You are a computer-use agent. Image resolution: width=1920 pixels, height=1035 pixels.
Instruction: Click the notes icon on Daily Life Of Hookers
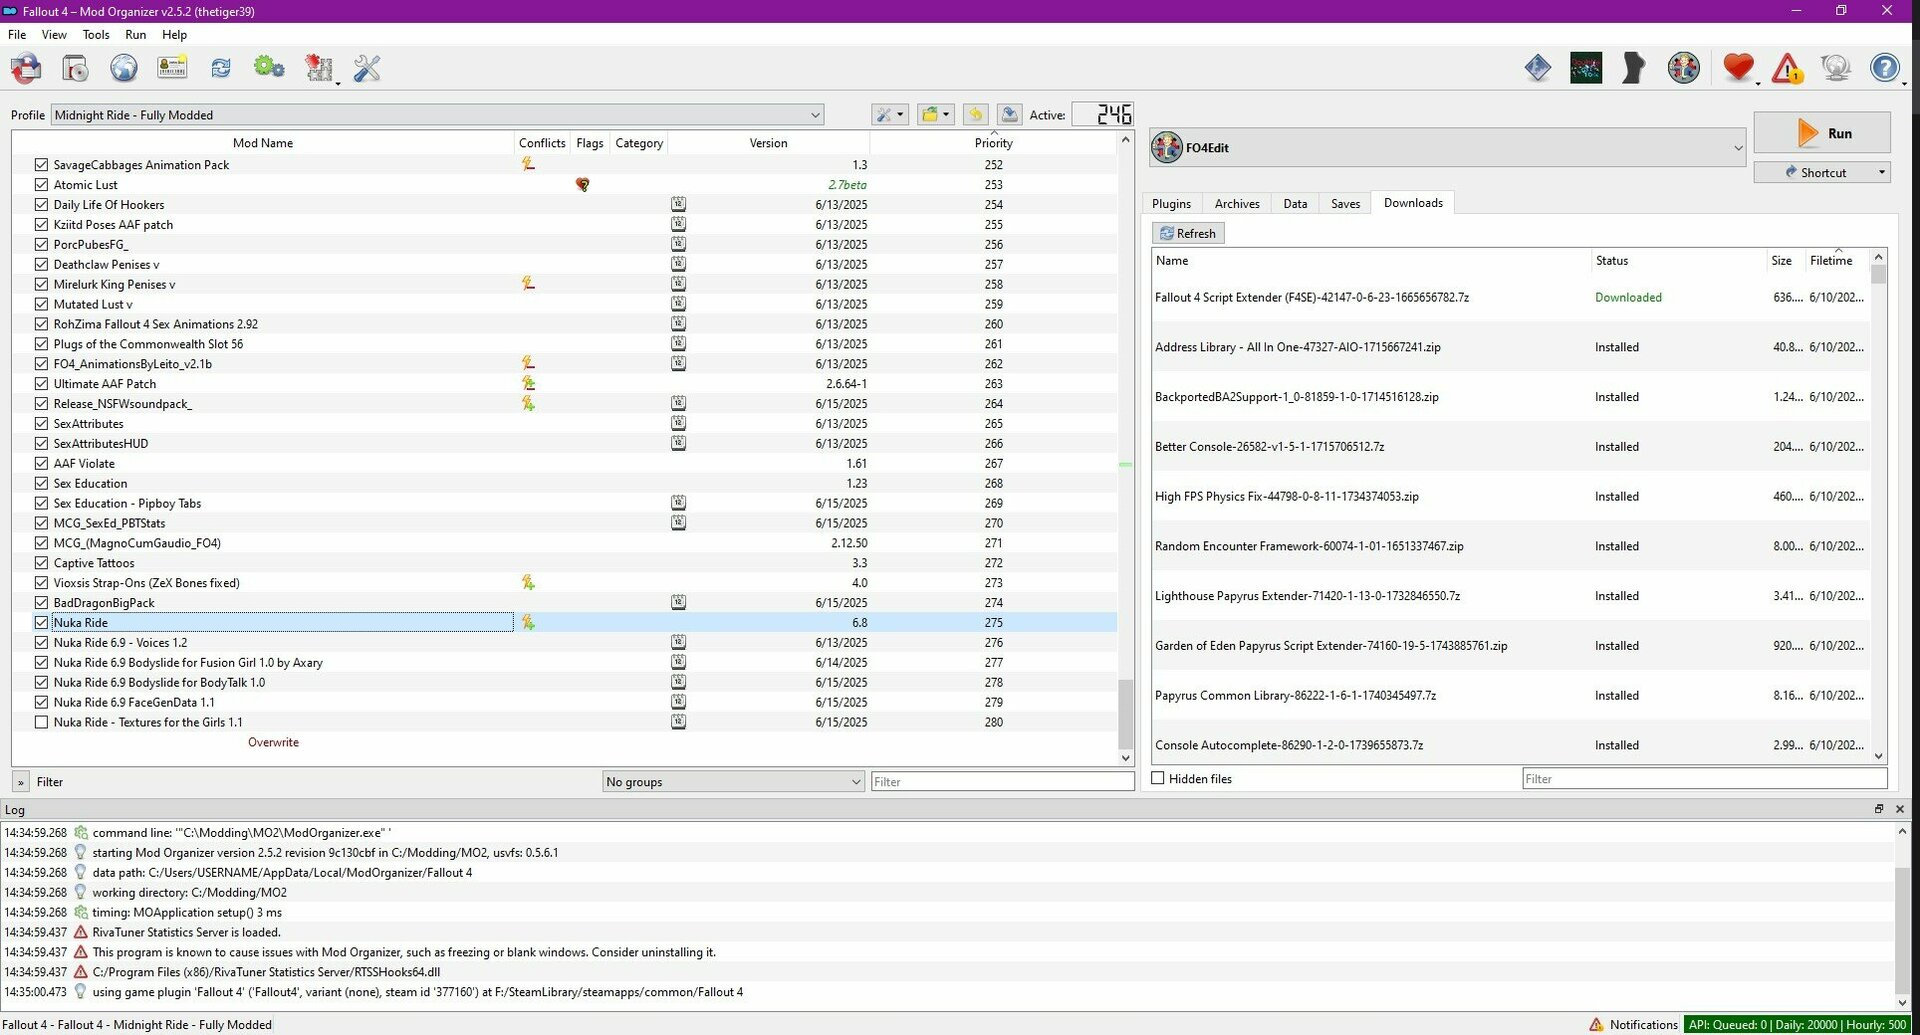[678, 205]
